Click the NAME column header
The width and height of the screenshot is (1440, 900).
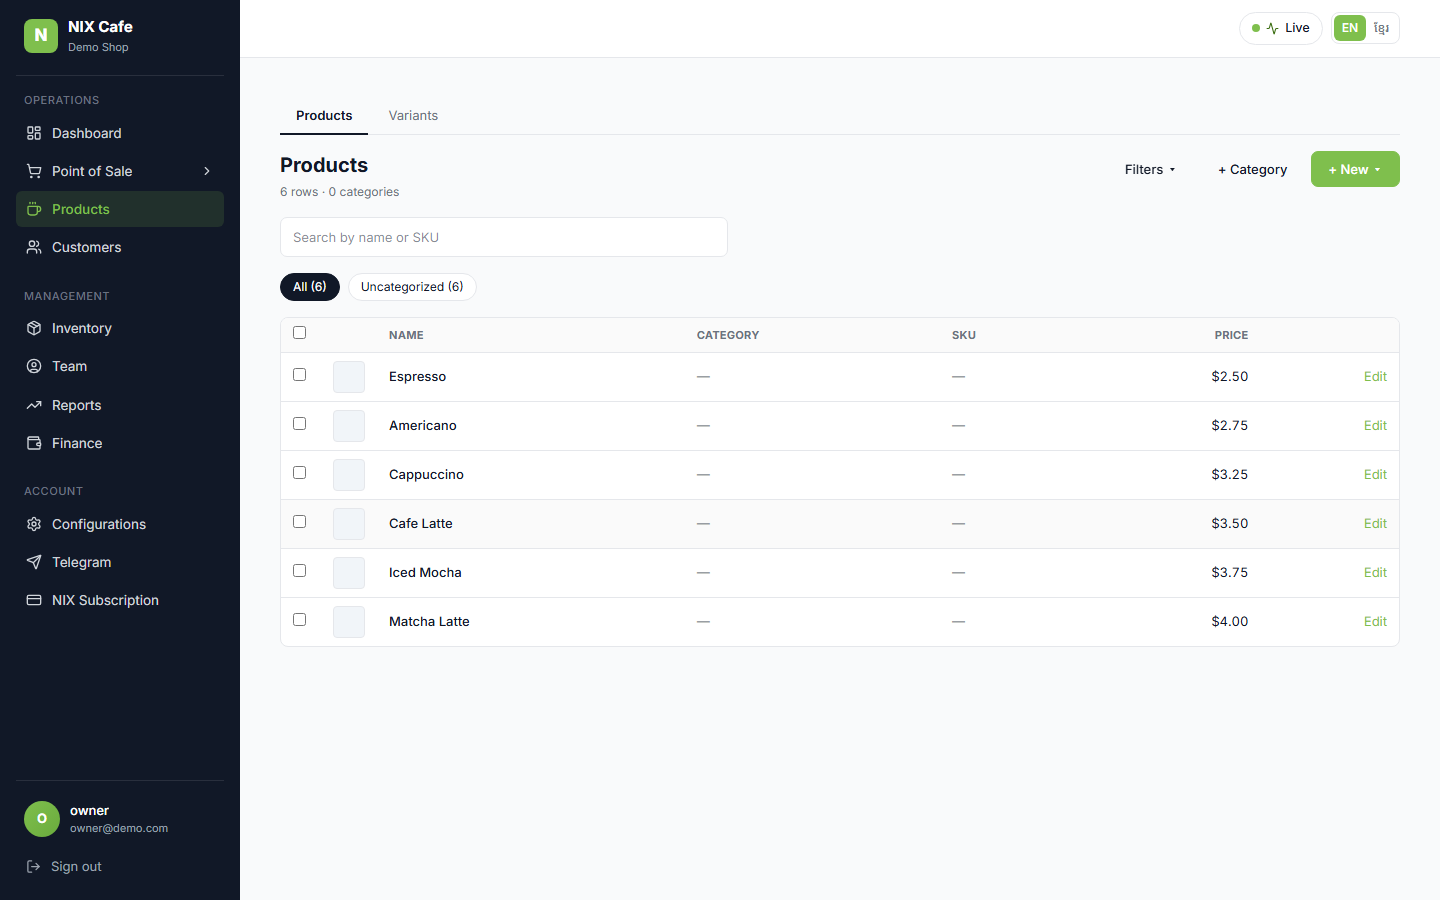tap(406, 335)
